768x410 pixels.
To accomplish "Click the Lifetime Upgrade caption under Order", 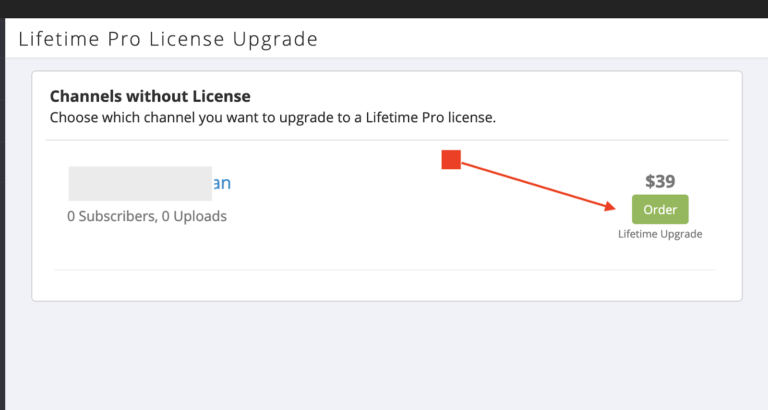I will tap(660, 234).
